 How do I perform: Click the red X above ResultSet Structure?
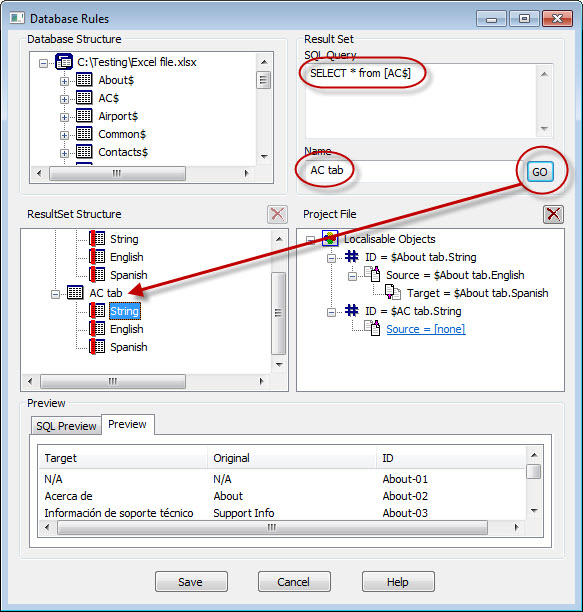pos(277,214)
